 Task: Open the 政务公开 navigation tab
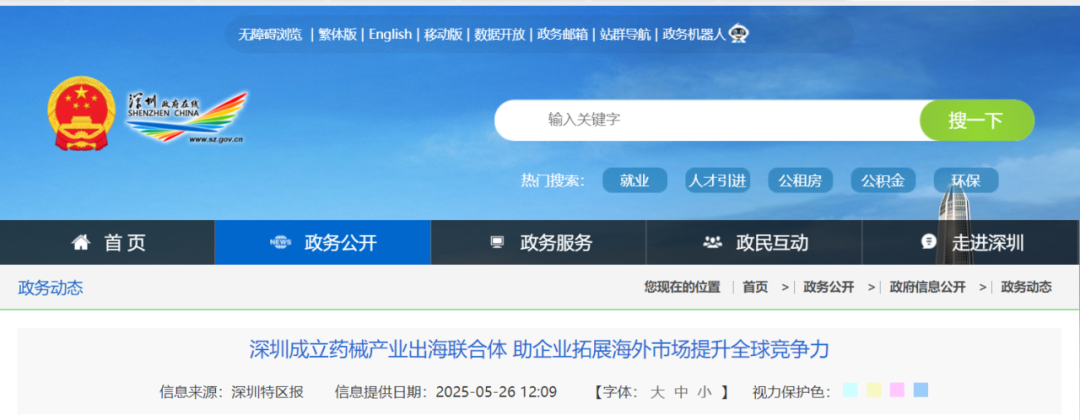(x=323, y=242)
